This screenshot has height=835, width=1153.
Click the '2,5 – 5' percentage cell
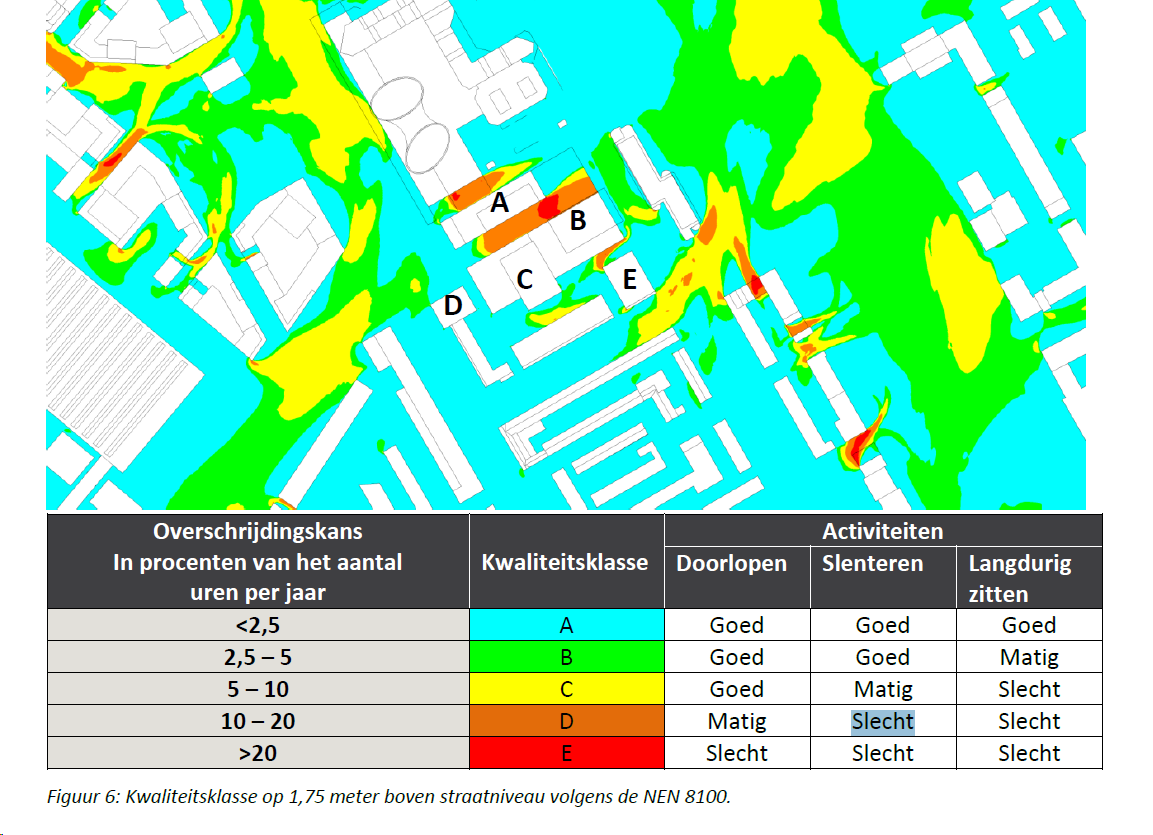point(258,657)
